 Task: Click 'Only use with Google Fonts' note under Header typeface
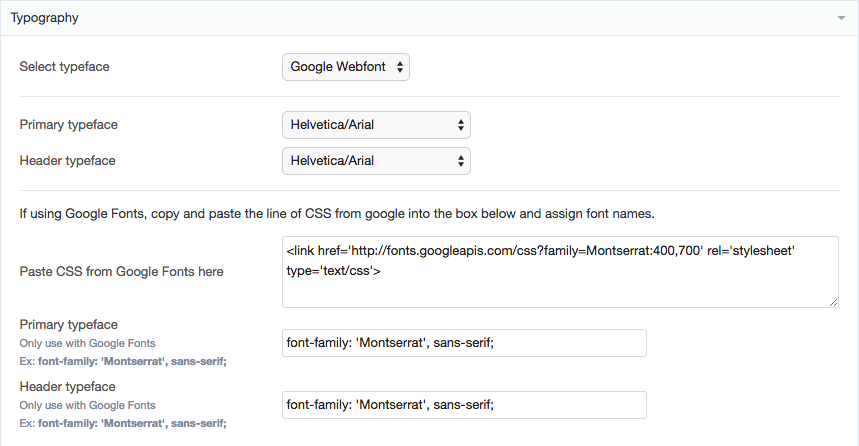pos(88,405)
